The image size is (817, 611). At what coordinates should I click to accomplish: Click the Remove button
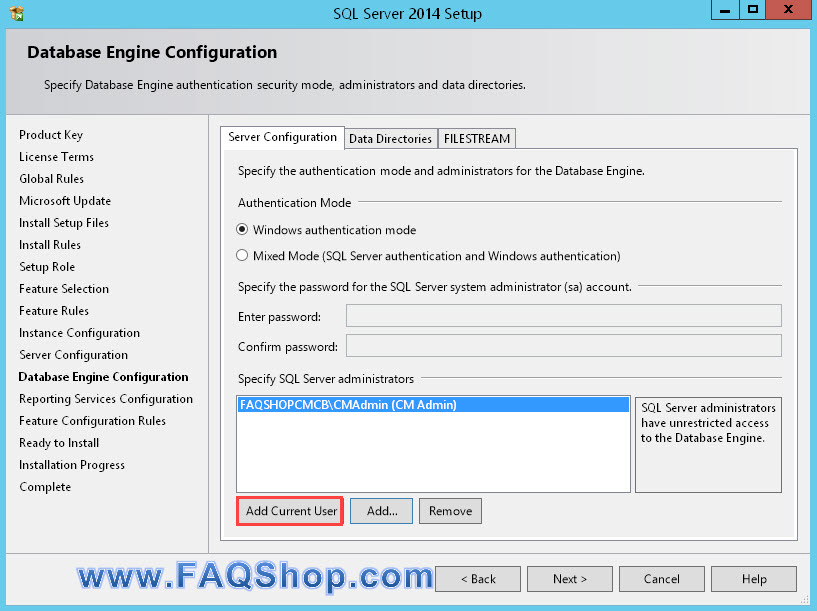tap(450, 511)
